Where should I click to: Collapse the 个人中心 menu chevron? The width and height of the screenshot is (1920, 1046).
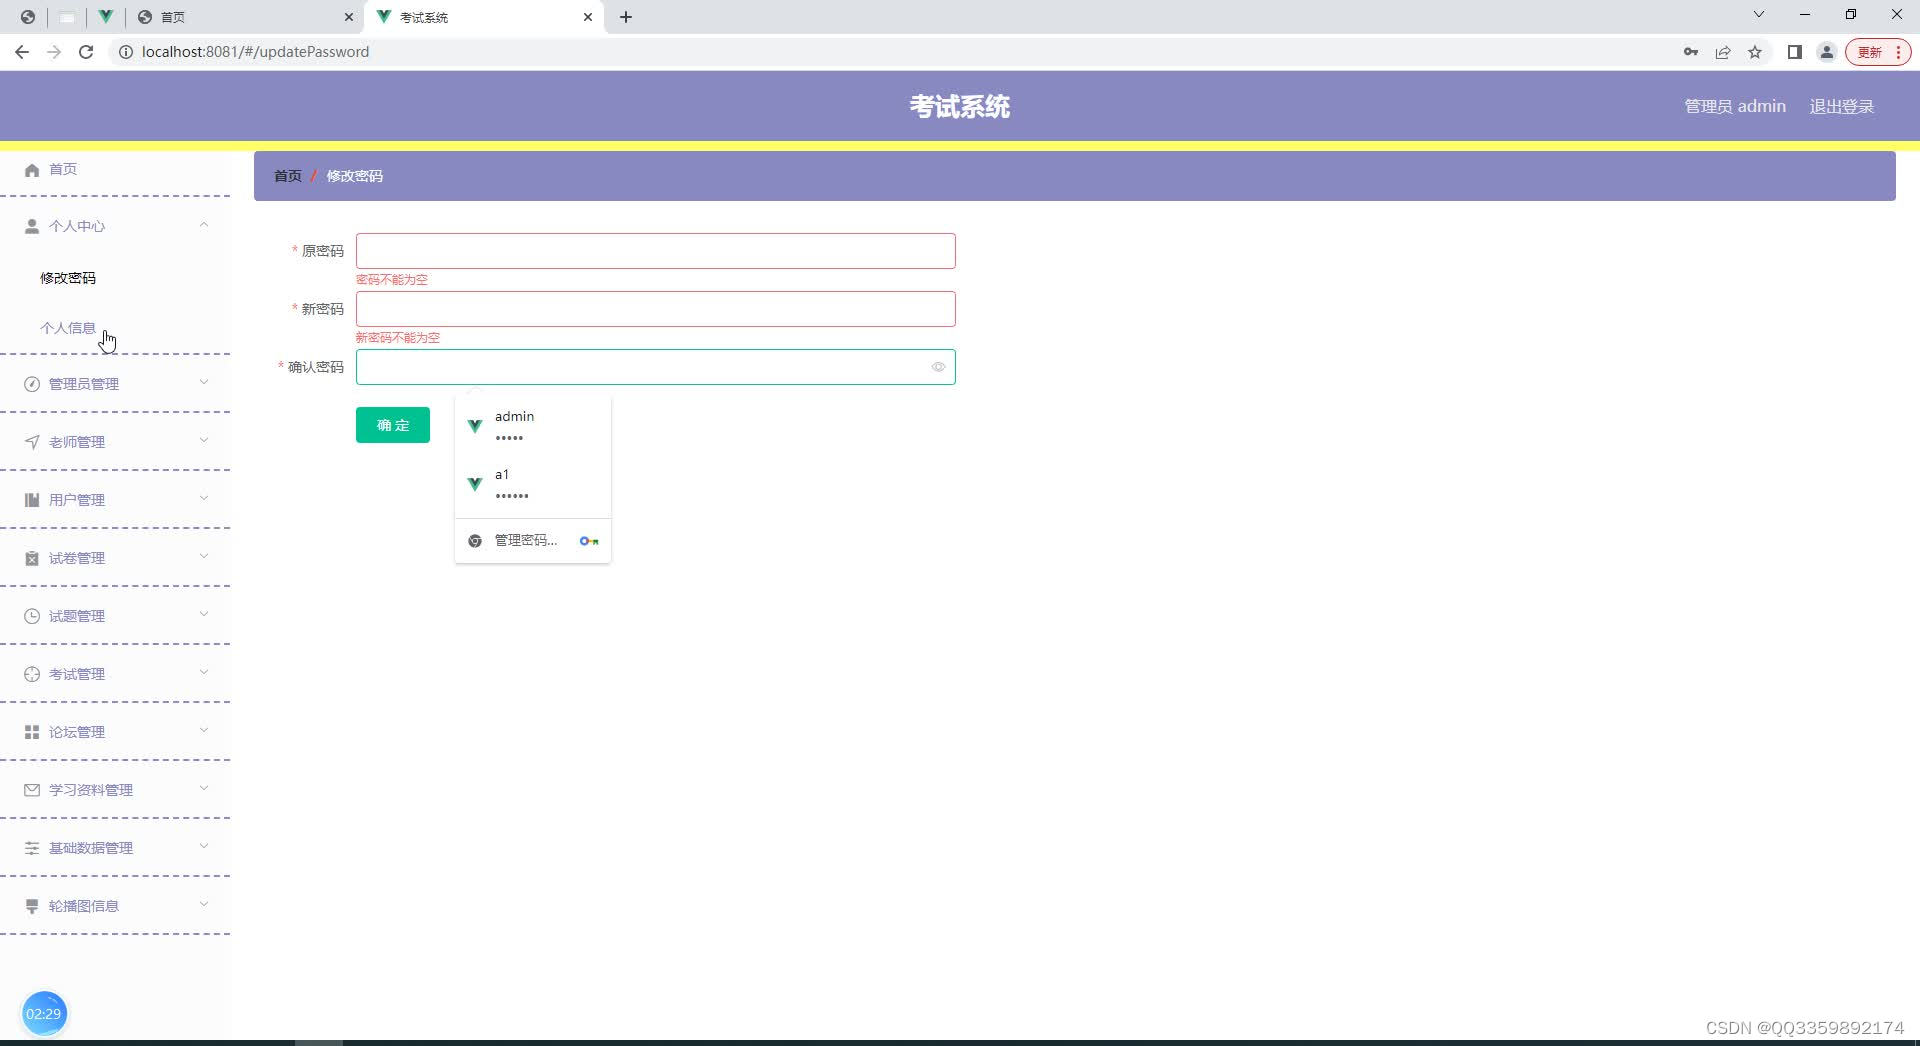pyautogui.click(x=204, y=225)
